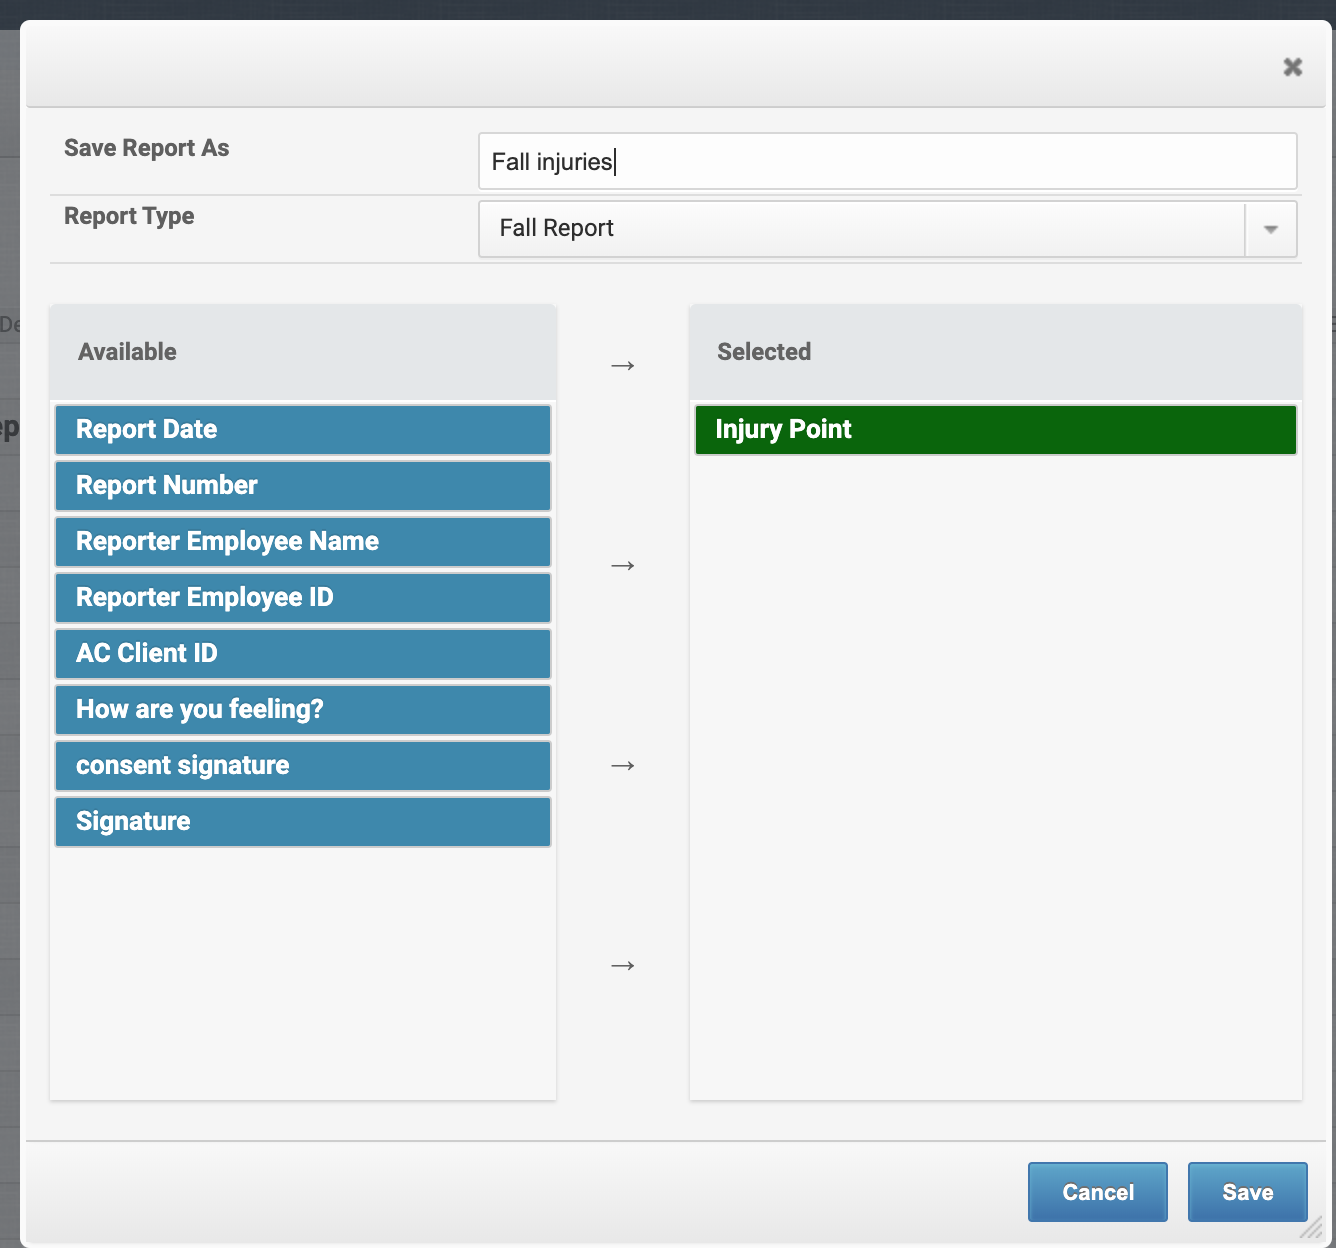This screenshot has width=1336, height=1248.
Task: Select the Fall Report combo box
Action: (861, 229)
